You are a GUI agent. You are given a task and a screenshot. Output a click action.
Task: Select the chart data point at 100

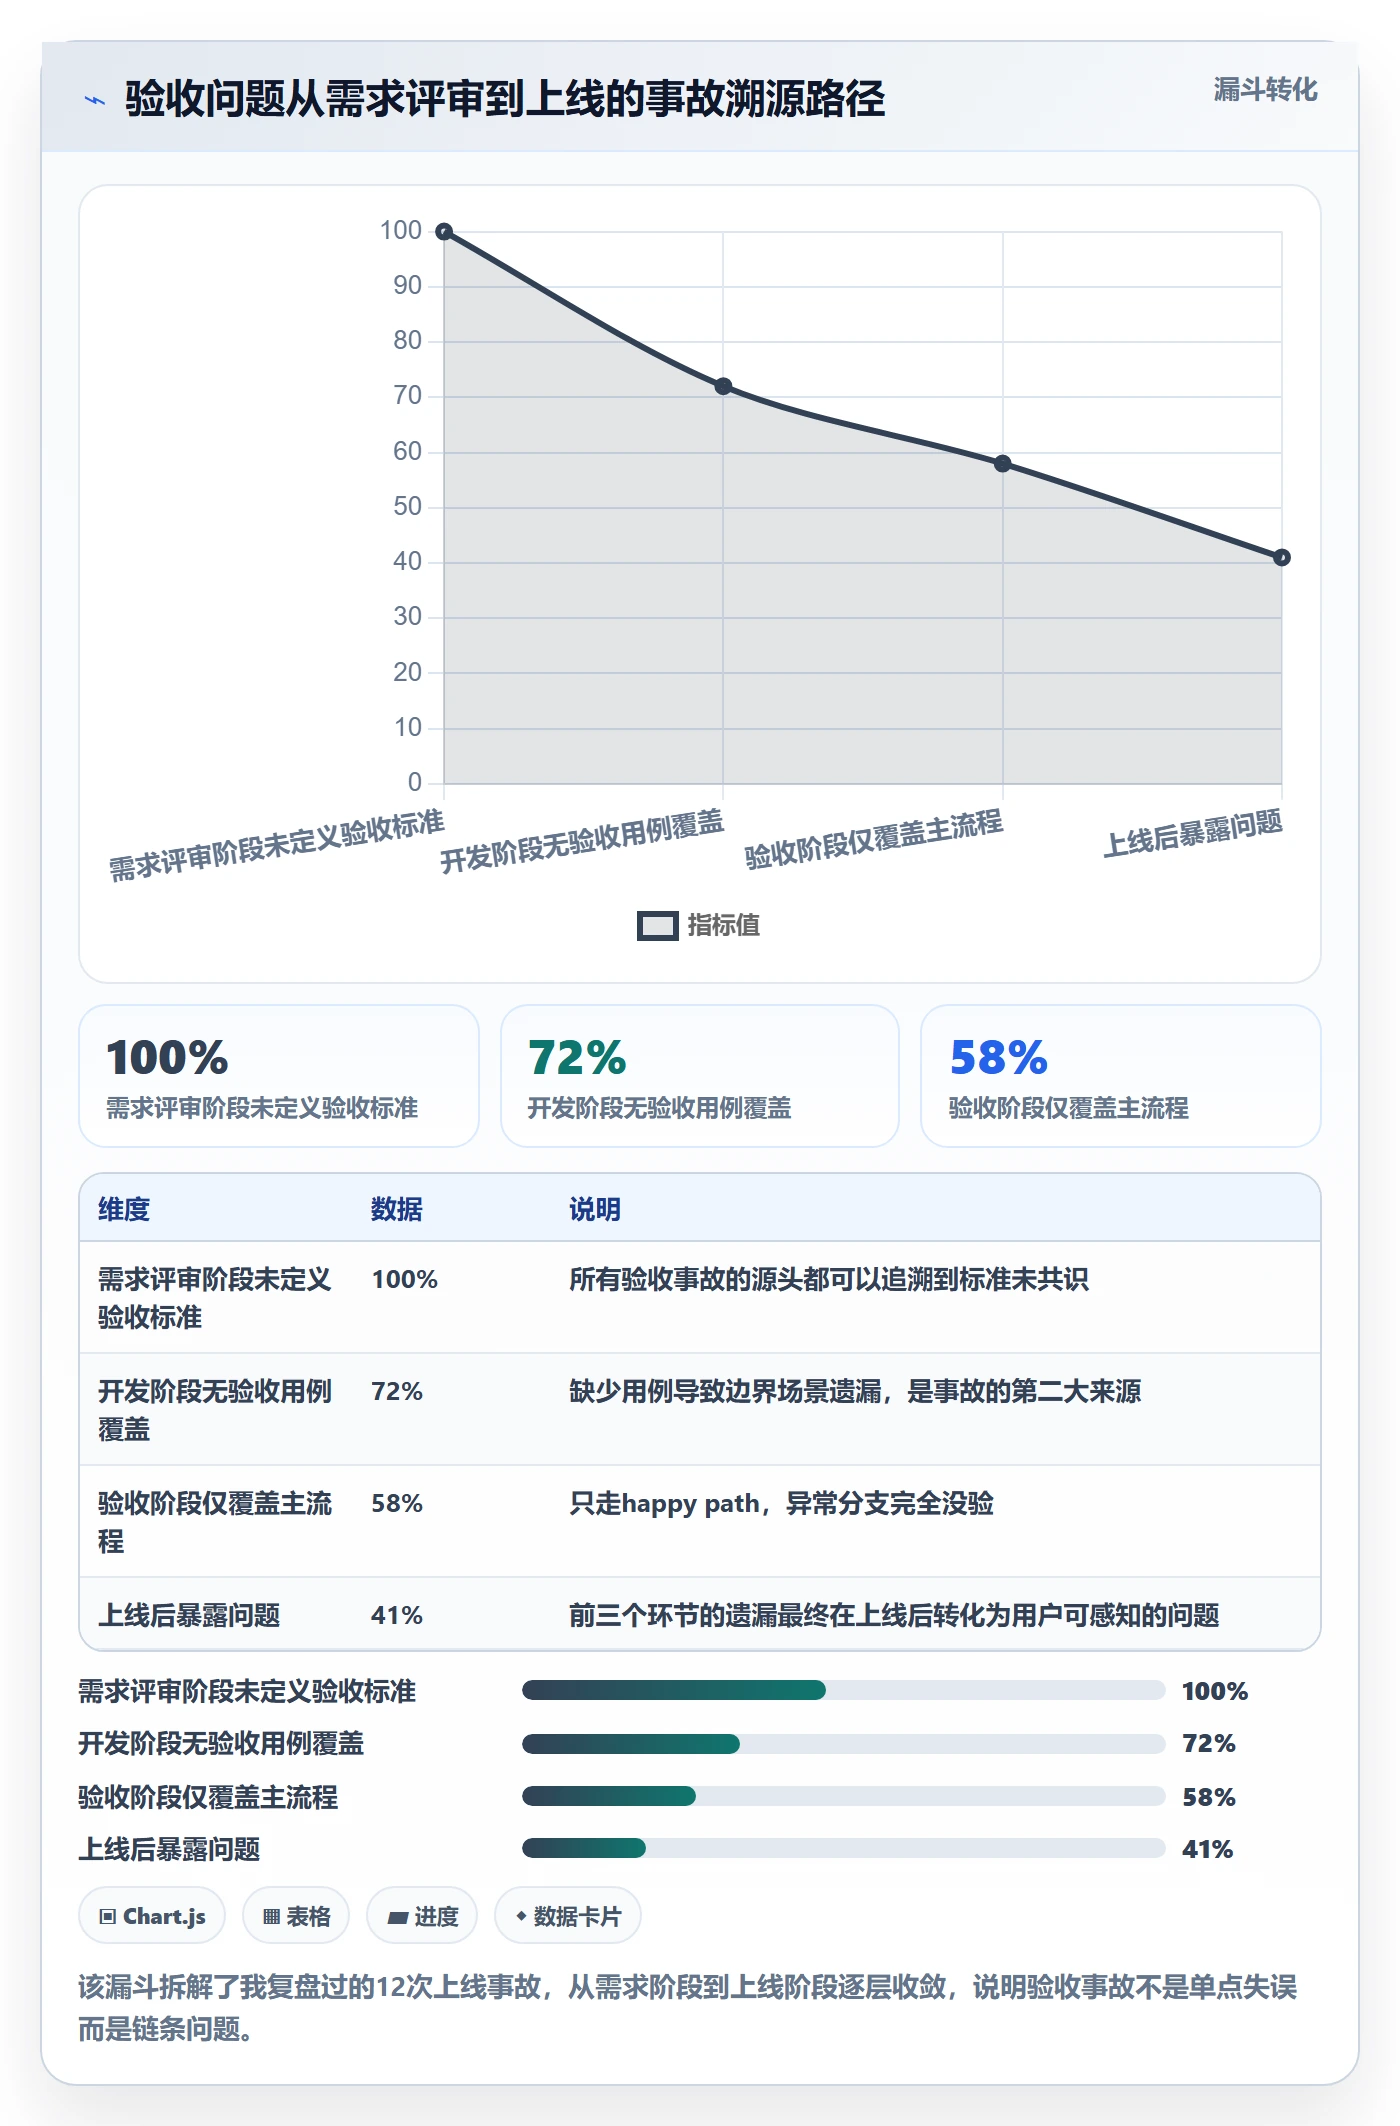[x=444, y=232]
